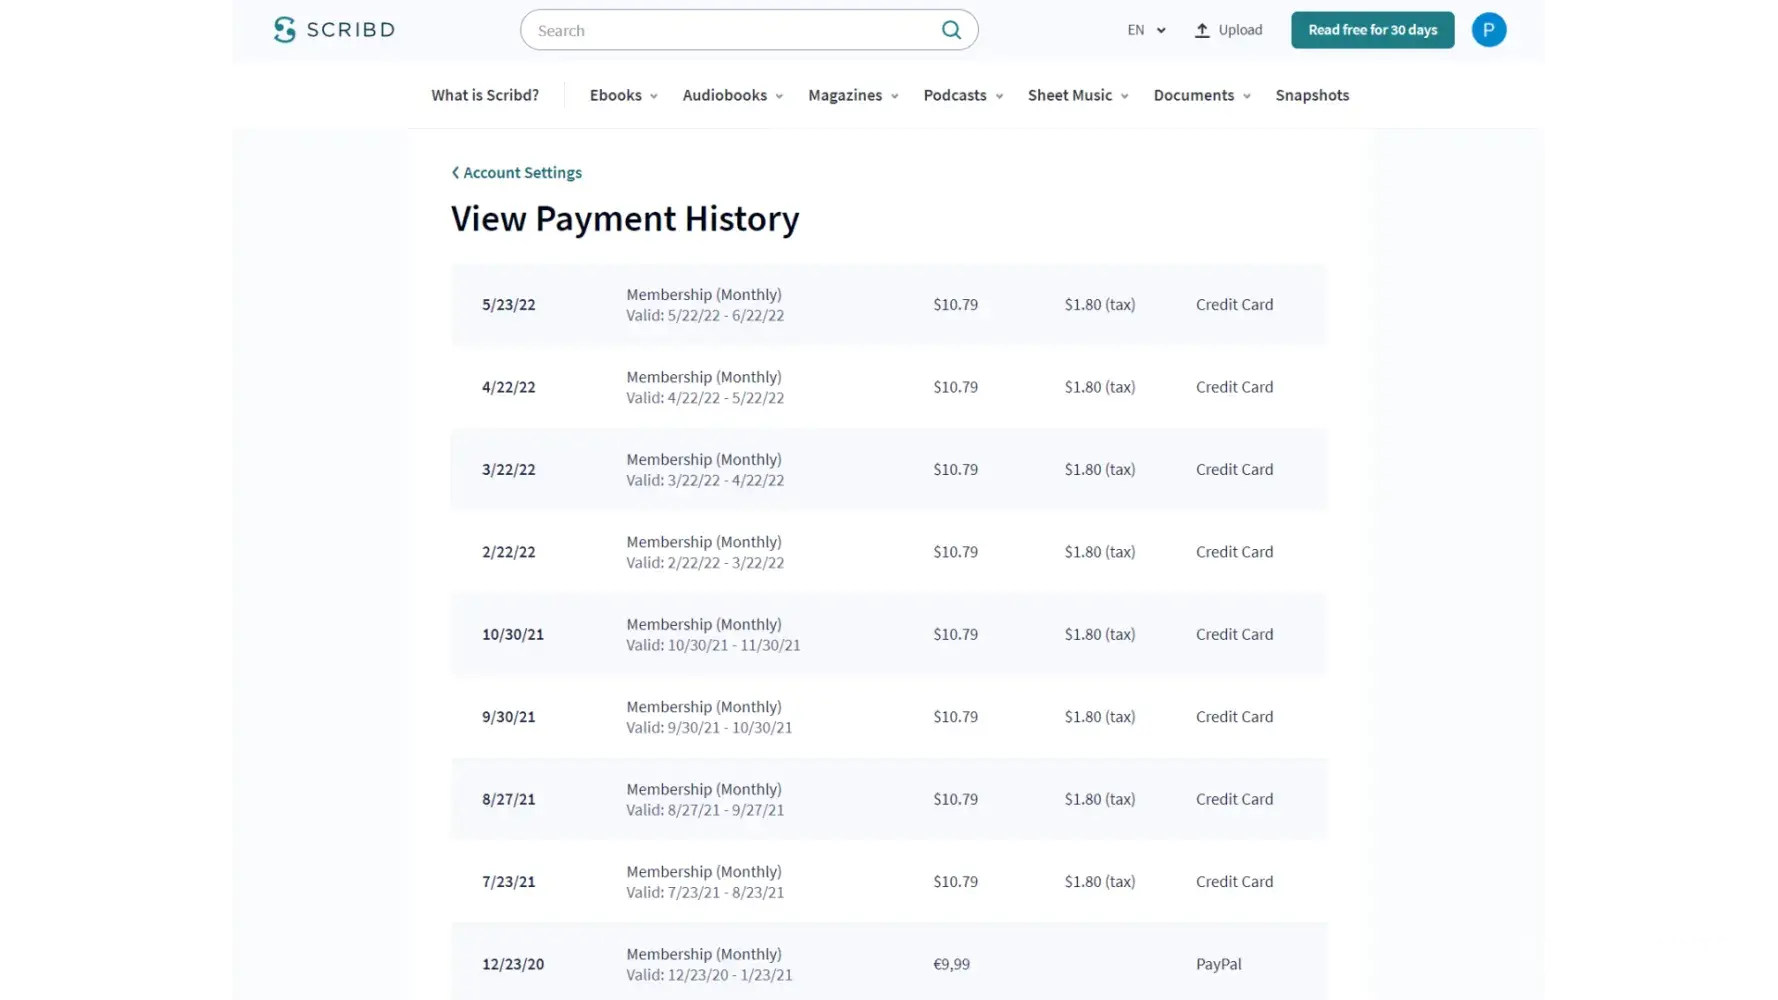Open 'What is Scribd?' page
The width and height of the screenshot is (1778, 1000).
pos(485,95)
